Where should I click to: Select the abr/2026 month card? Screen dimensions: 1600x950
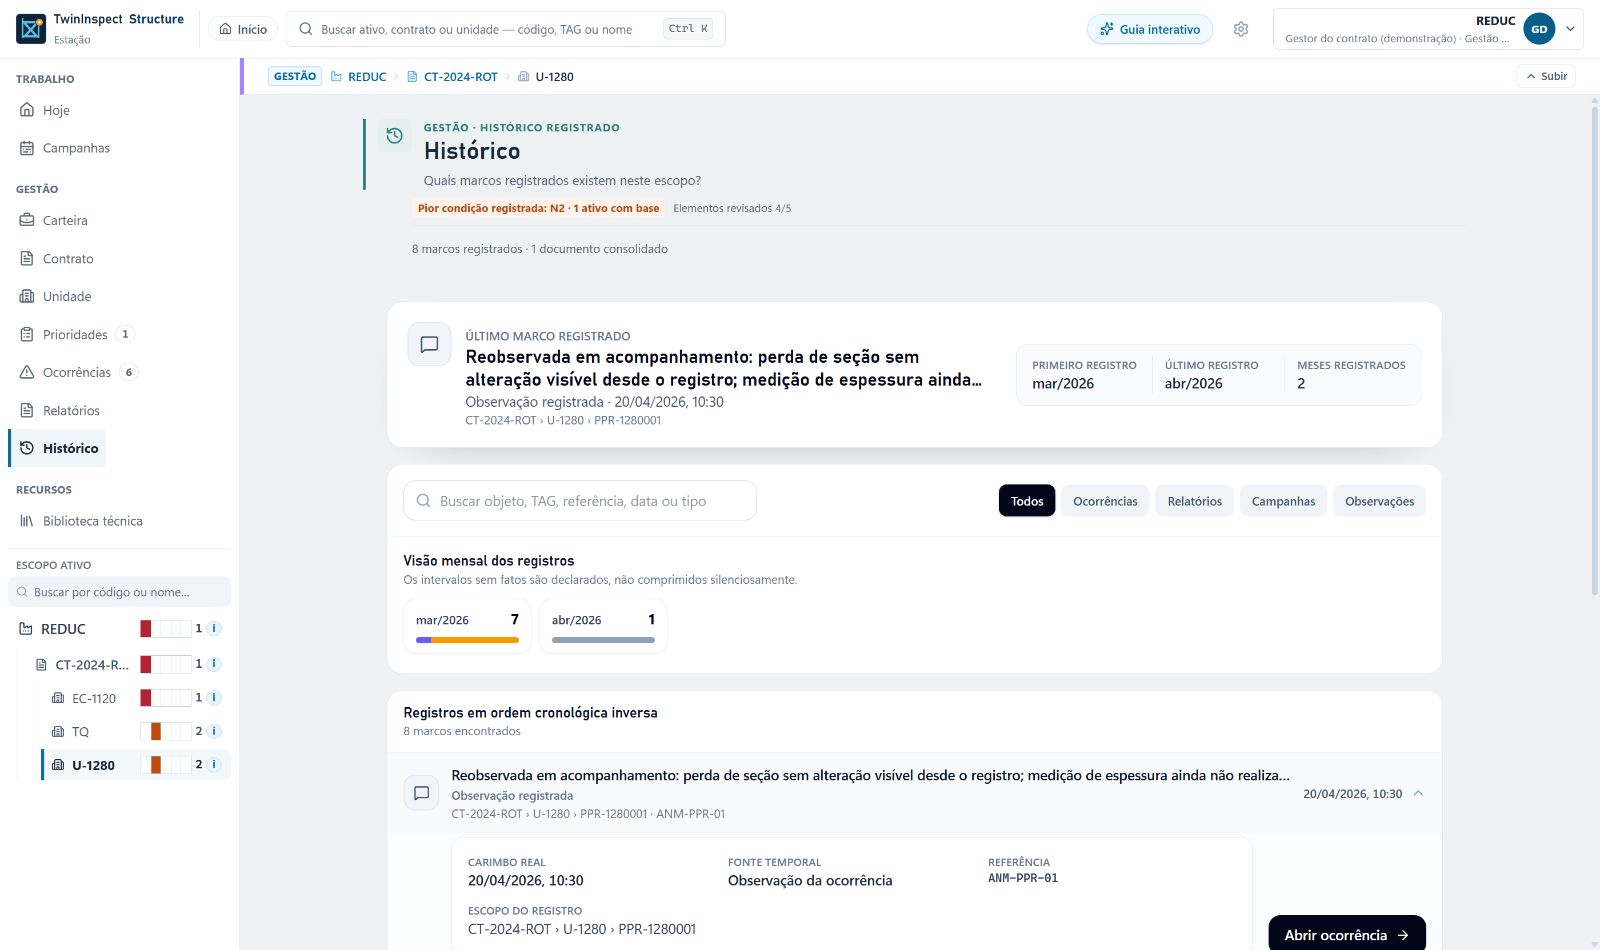click(603, 626)
